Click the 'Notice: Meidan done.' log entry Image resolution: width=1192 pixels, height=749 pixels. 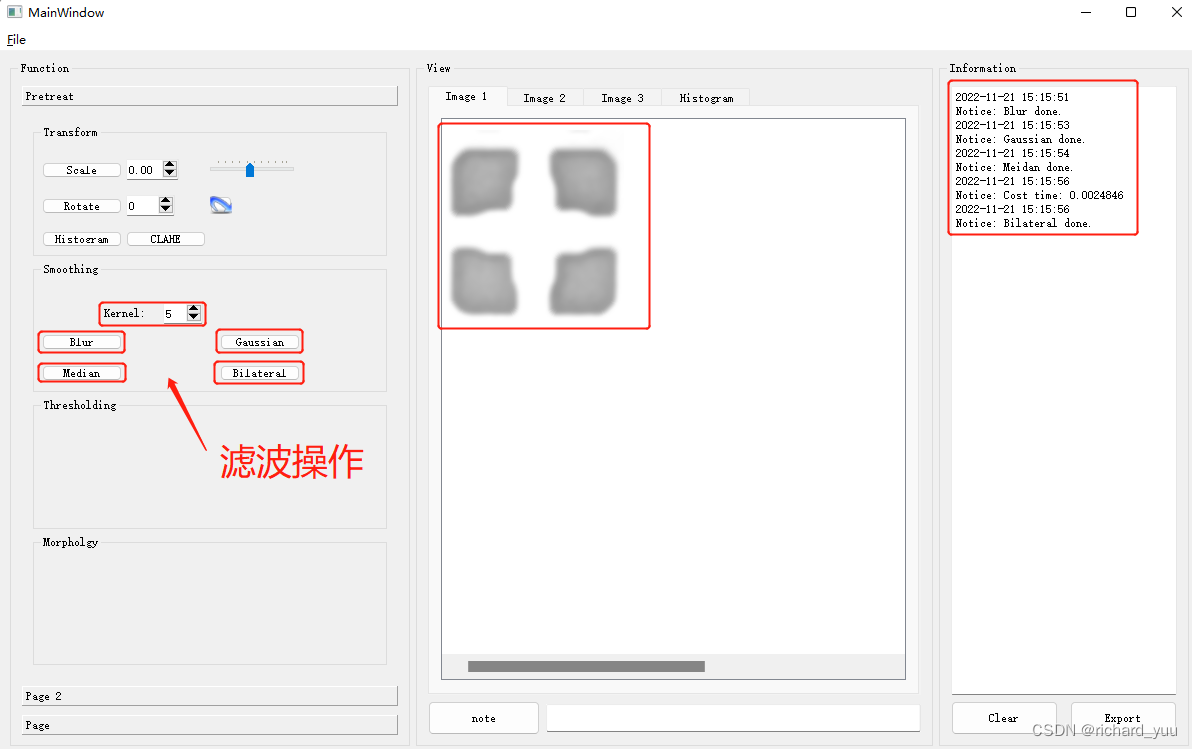point(1014,167)
